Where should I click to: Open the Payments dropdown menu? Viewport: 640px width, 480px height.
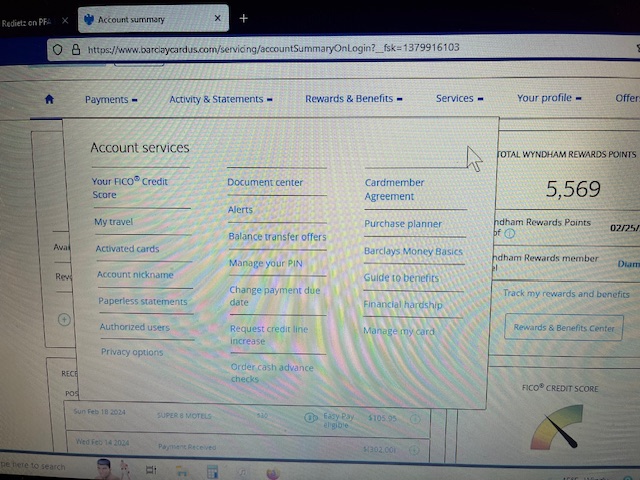pyautogui.click(x=111, y=100)
